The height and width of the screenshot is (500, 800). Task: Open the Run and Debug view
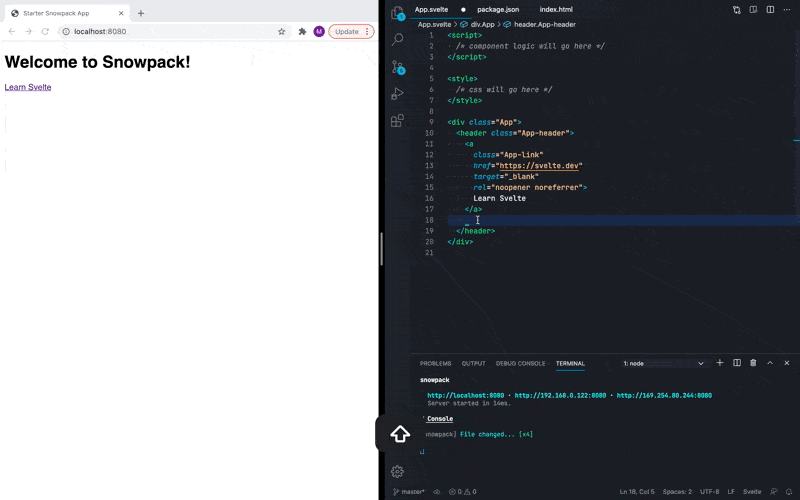[x=397, y=93]
